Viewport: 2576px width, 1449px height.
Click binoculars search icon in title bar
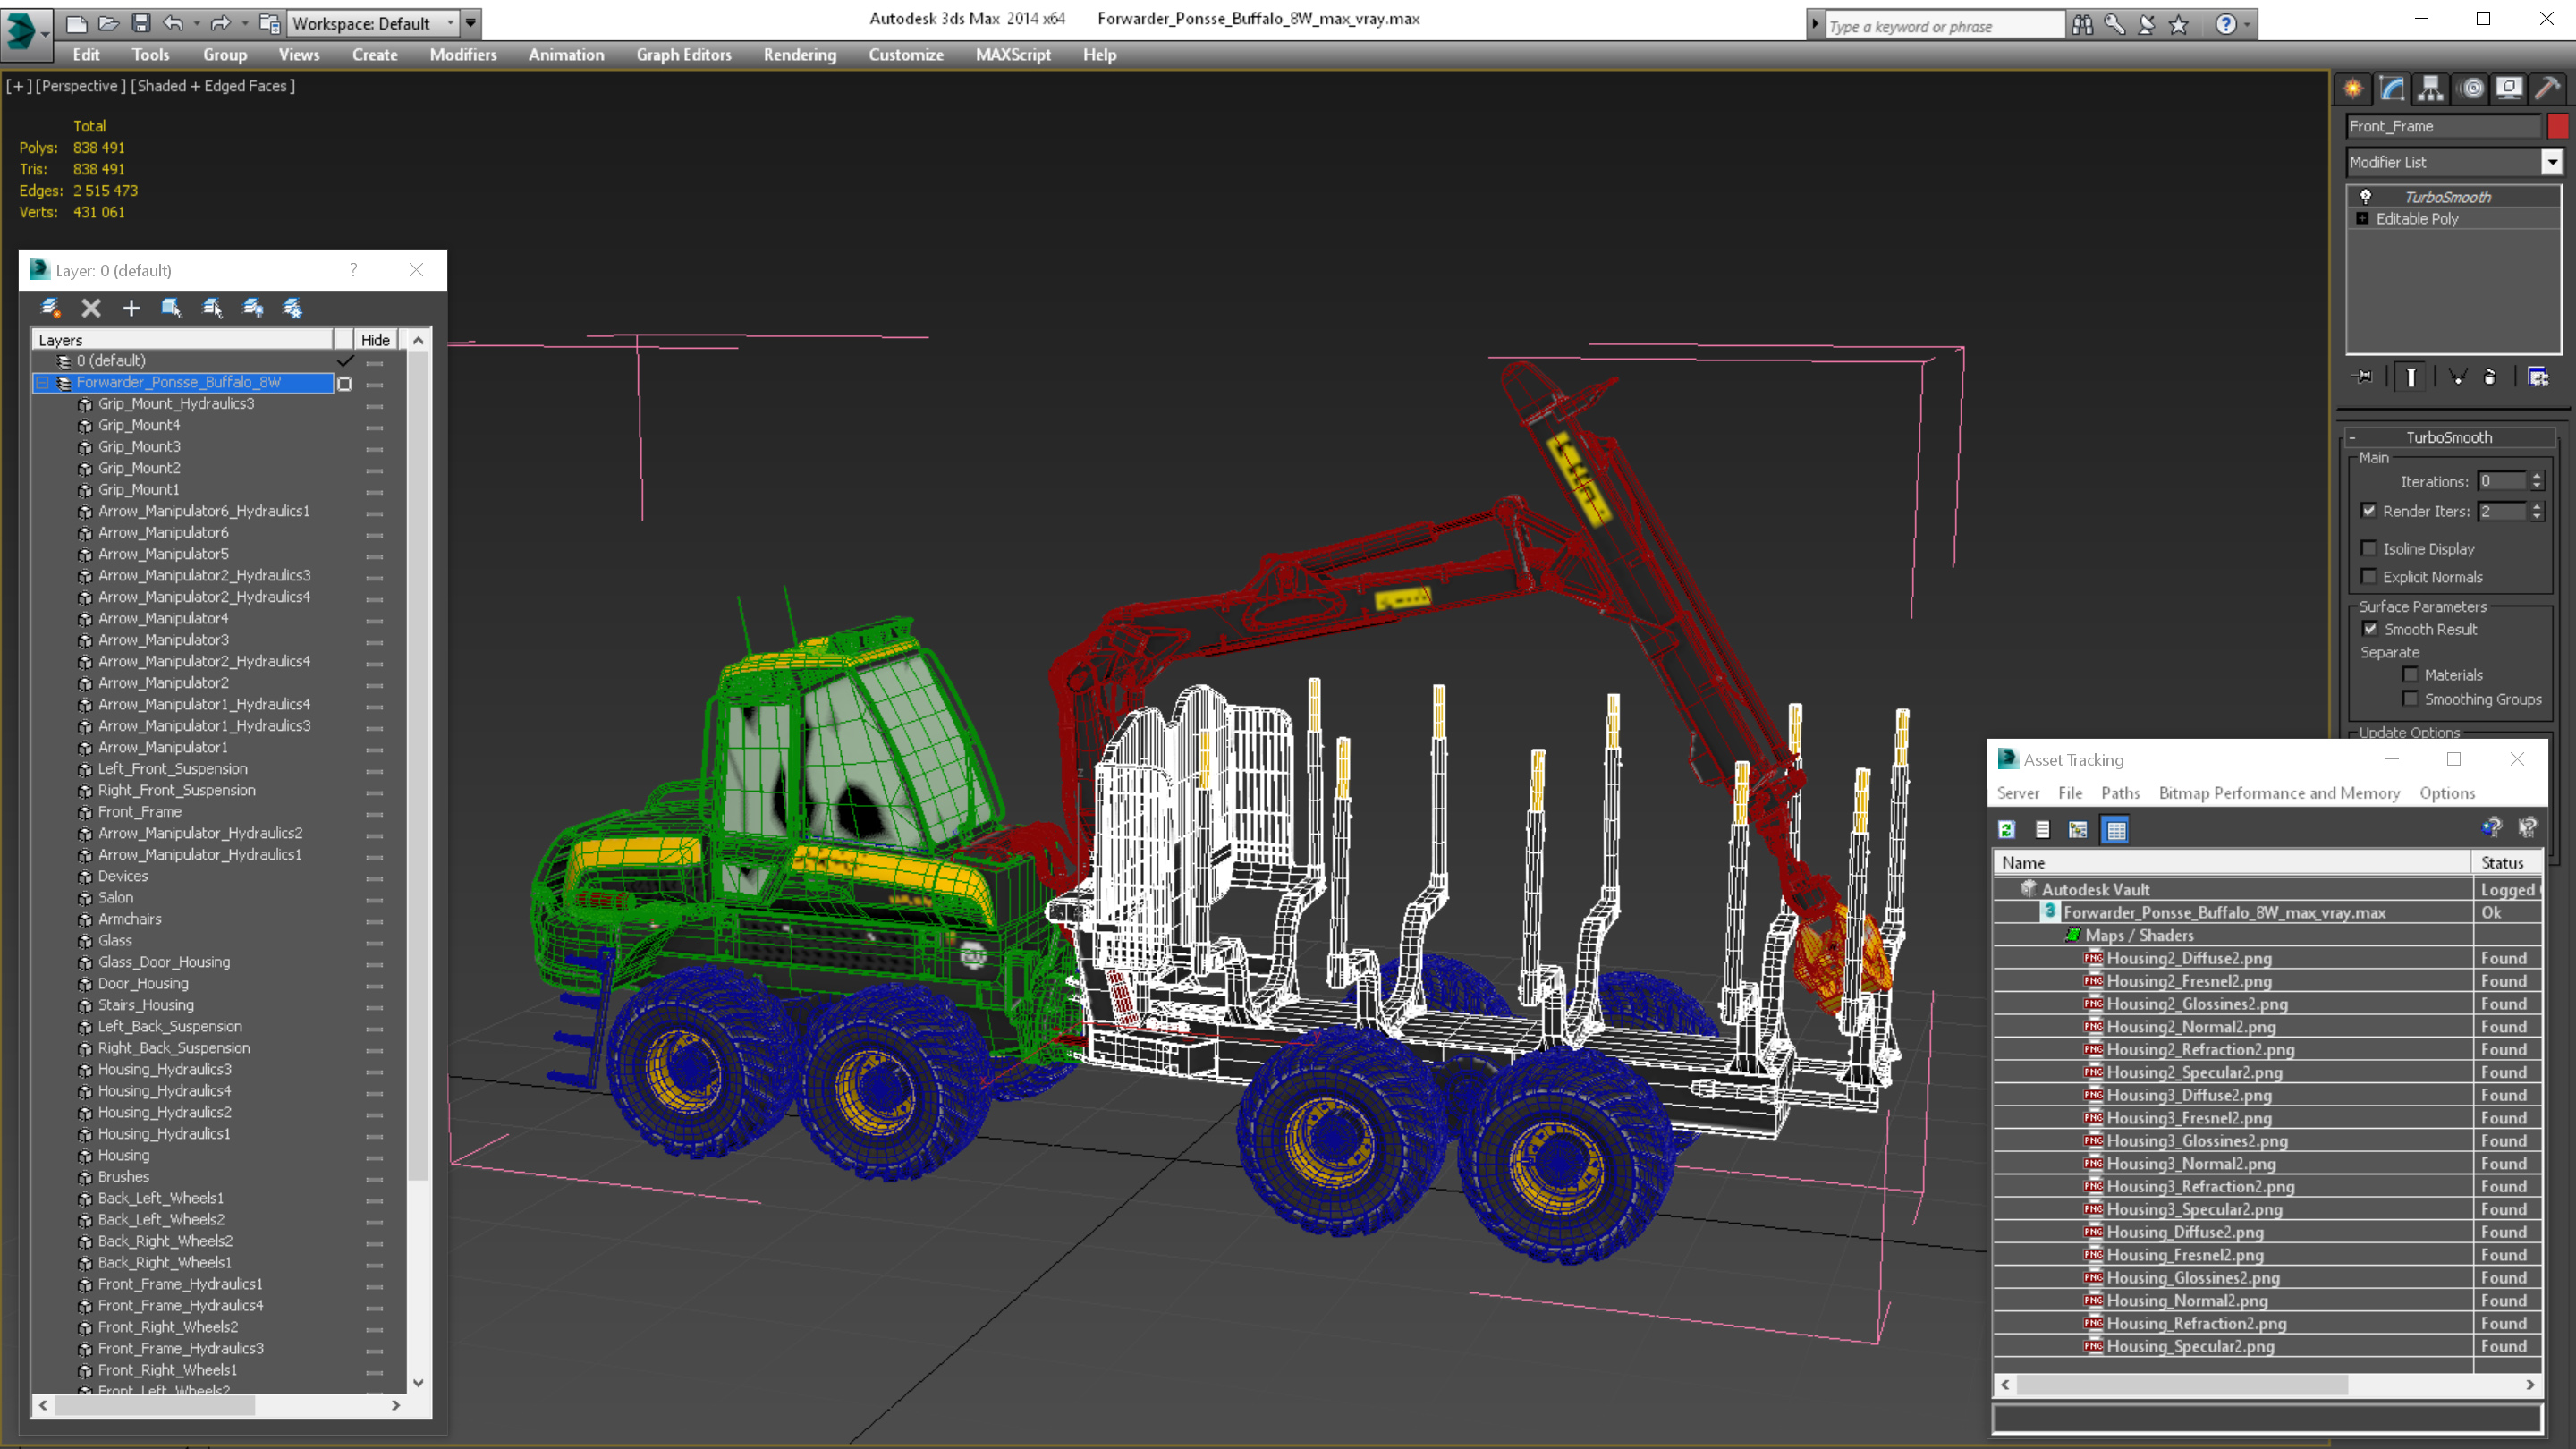tap(2082, 24)
